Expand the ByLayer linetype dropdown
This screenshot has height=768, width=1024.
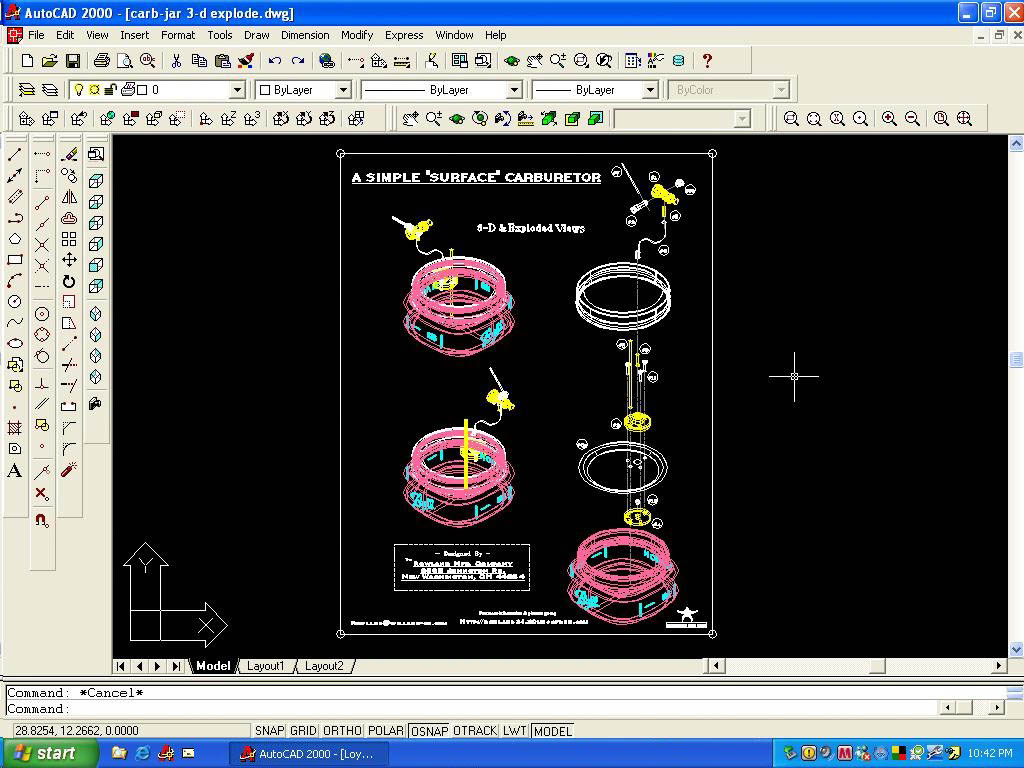pyautogui.click(x=514, y=90)
